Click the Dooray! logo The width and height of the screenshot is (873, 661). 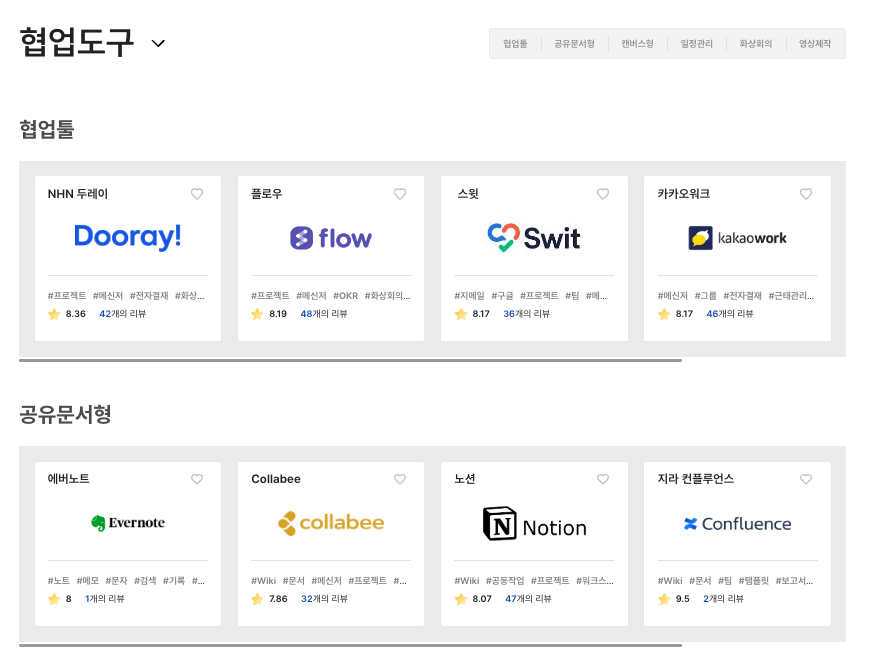(128, 237)
